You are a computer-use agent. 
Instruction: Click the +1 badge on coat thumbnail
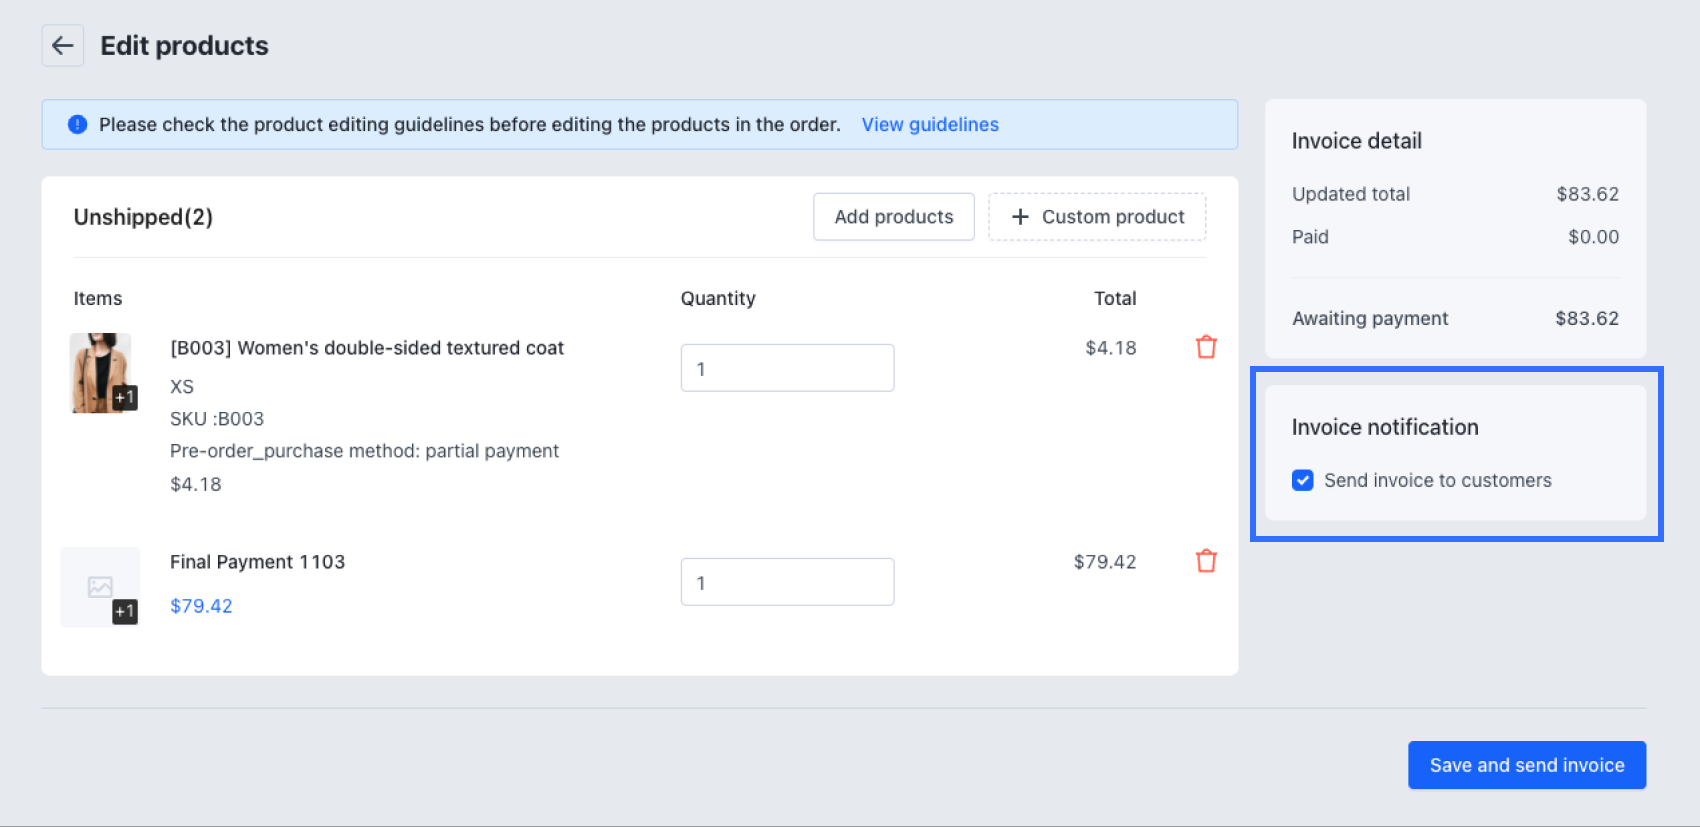(x=124, y=397)
